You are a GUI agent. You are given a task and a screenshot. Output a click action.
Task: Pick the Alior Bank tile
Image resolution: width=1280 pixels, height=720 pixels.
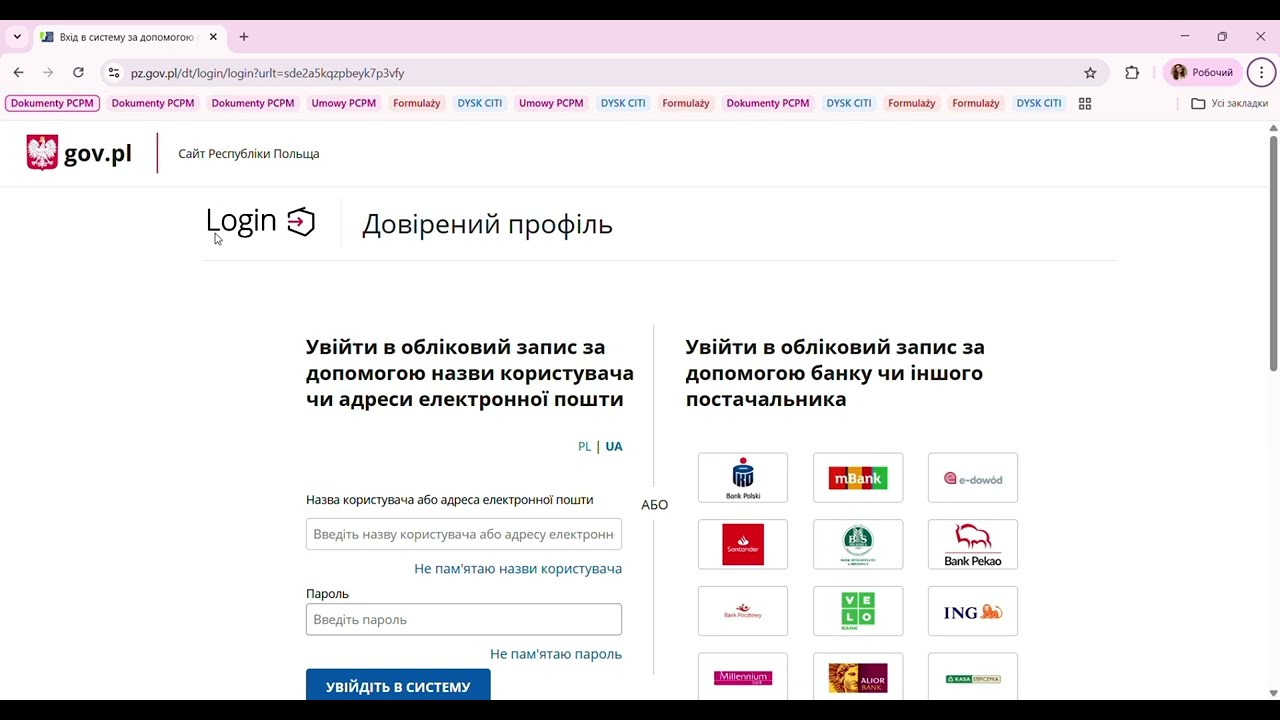[x=858, y=677]
